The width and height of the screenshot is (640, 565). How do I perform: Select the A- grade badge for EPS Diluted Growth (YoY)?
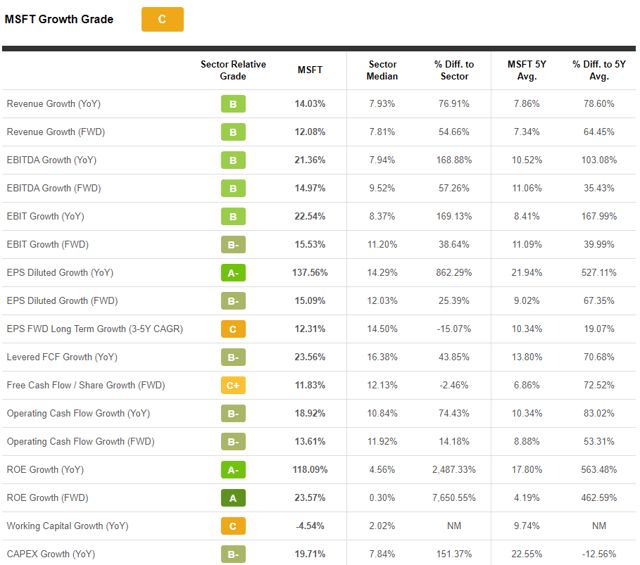click(x=233, y=272)
